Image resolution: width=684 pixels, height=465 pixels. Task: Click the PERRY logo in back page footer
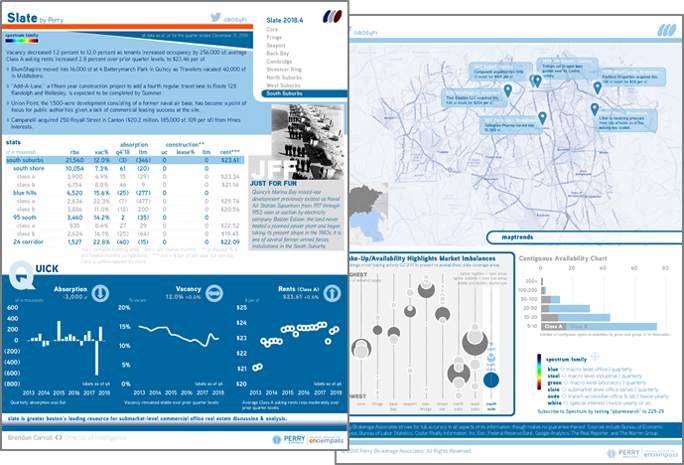click(x=623, y=453)
